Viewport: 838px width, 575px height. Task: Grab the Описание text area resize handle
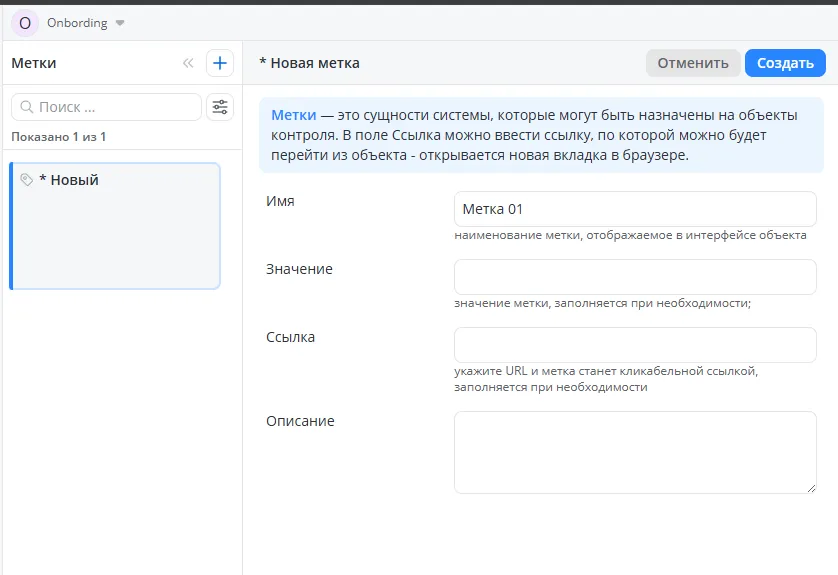[x=811, y=488]
